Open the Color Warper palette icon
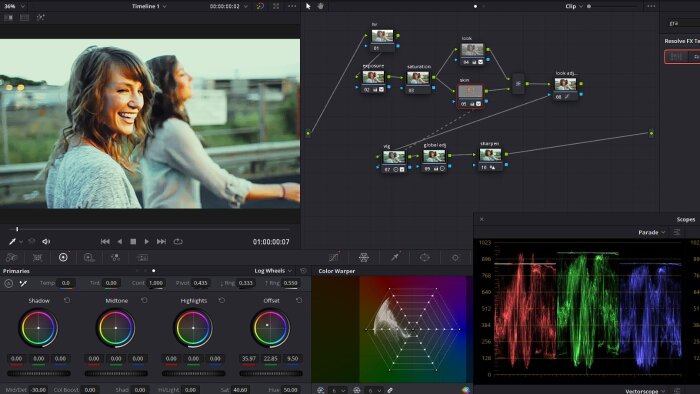The image size is (700, 394). [x=364, y=257]
